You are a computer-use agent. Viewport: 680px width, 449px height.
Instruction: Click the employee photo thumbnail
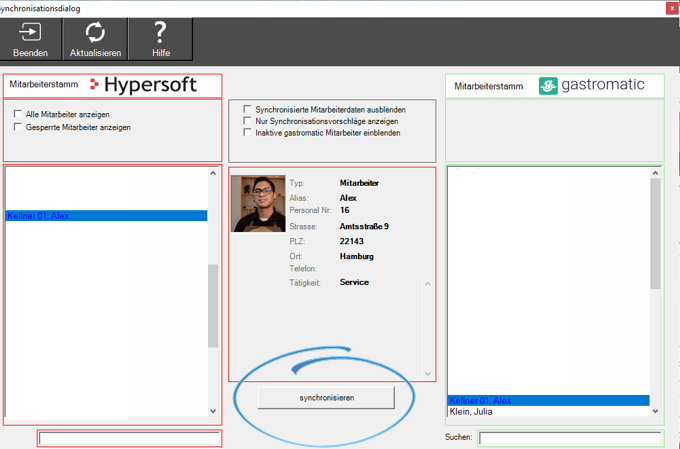258,203
